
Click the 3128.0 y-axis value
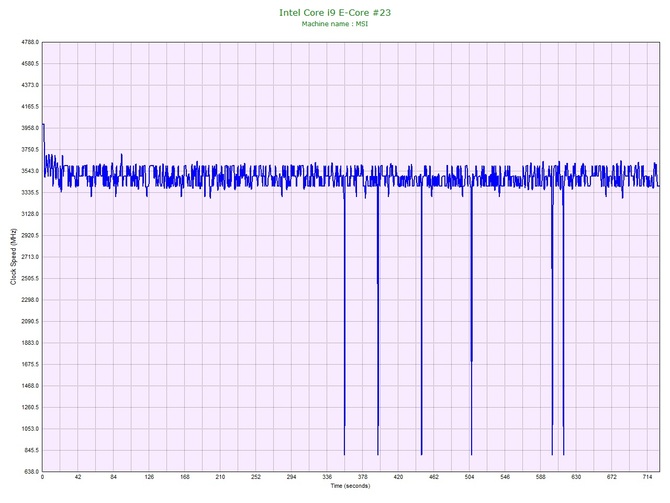[x=30, y=214]
